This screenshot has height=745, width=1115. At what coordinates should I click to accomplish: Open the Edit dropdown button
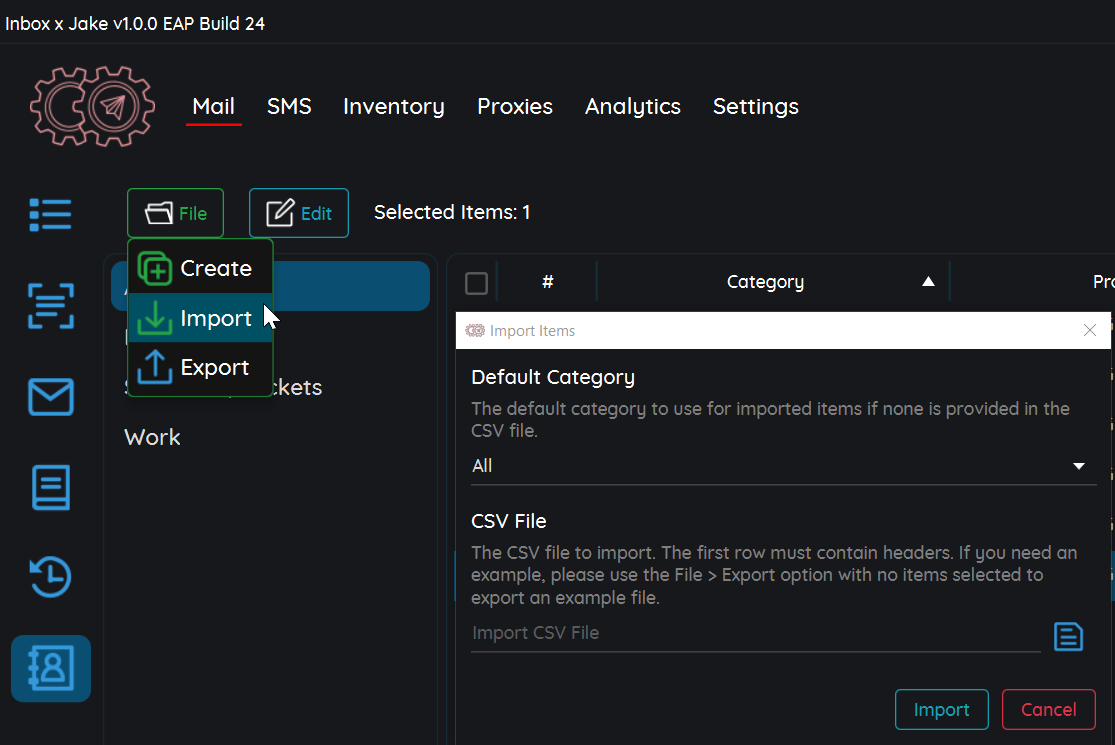[x=298, y=213]
